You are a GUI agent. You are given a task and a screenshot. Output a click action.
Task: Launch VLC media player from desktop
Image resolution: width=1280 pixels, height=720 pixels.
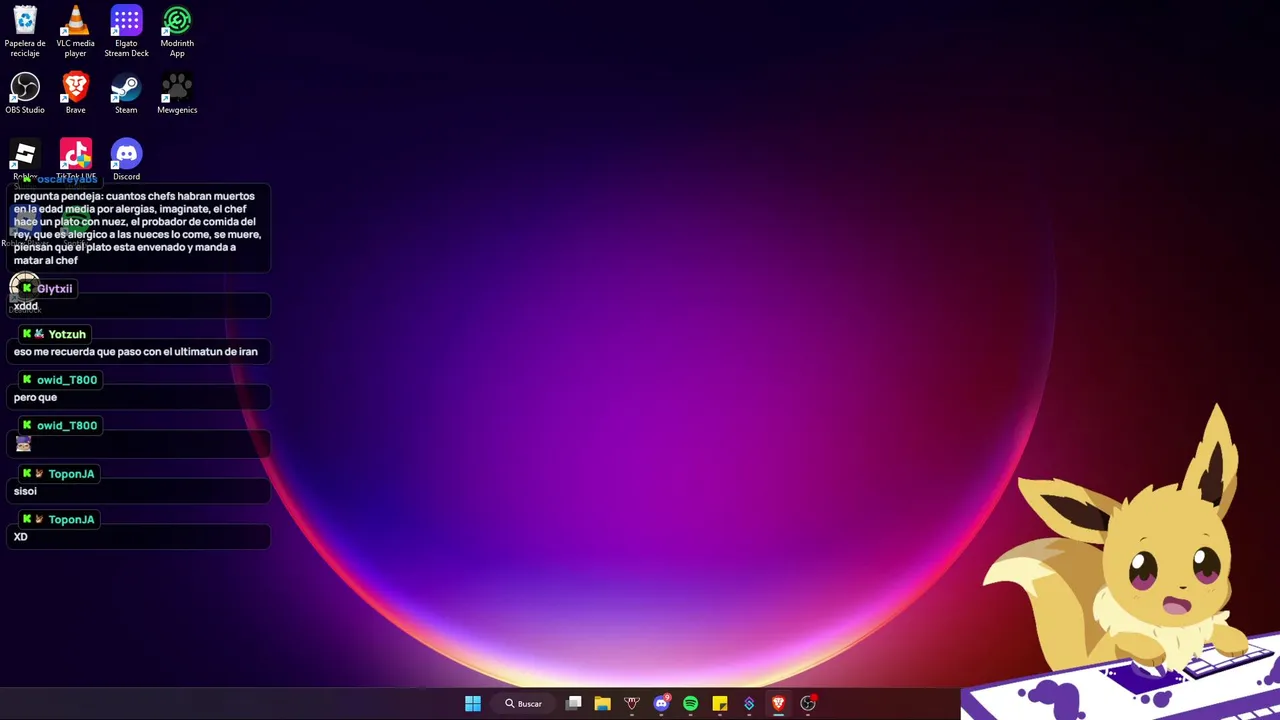[75, 31]
